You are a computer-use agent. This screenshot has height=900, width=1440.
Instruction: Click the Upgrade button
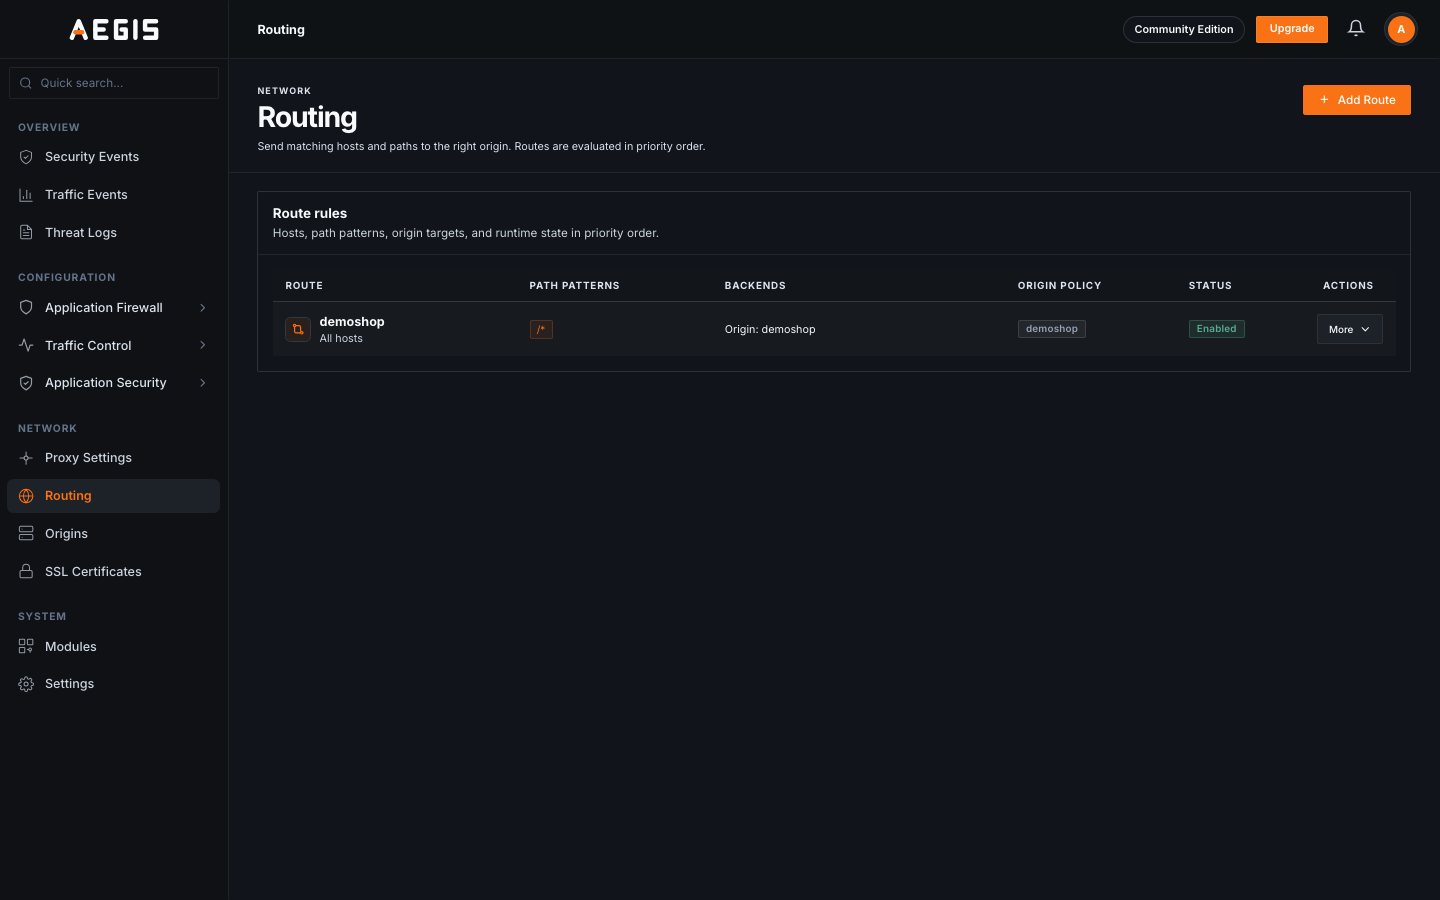click(x=1292, y=29)
